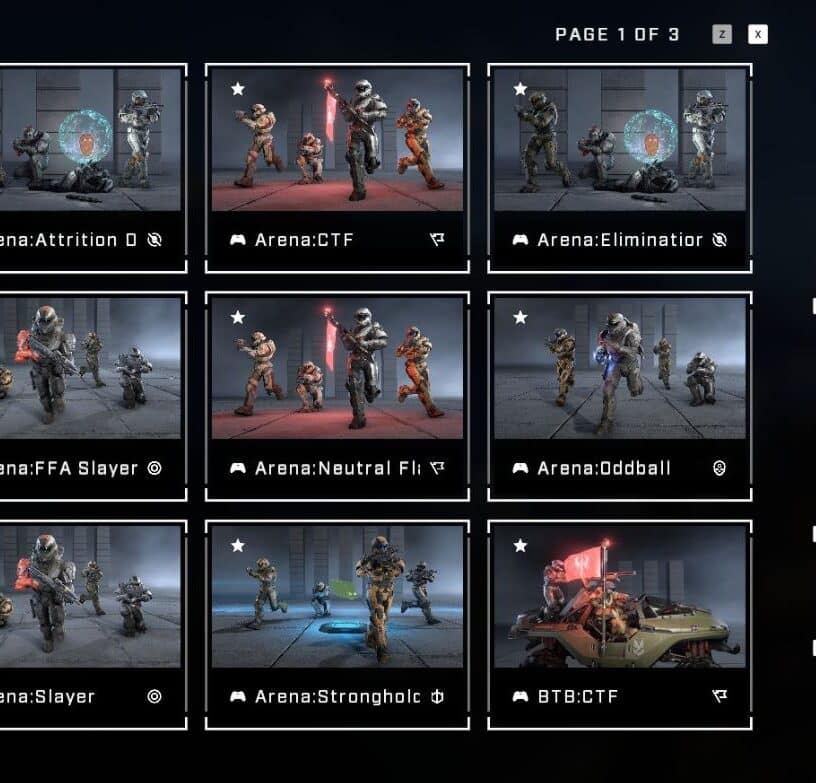Toggle favorite star on BTB:CTF tile
Image resolution: width=816 pixels, height=783 pixels.
520,545
